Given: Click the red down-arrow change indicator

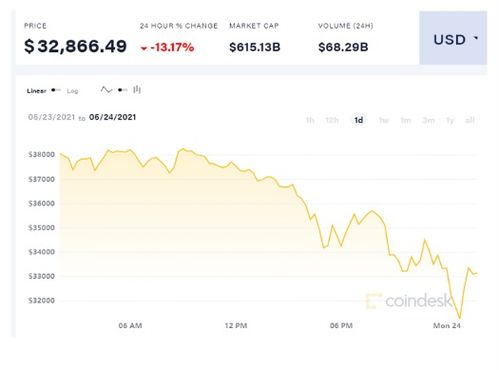Looking at the screenshot, I should coord(144,49).
